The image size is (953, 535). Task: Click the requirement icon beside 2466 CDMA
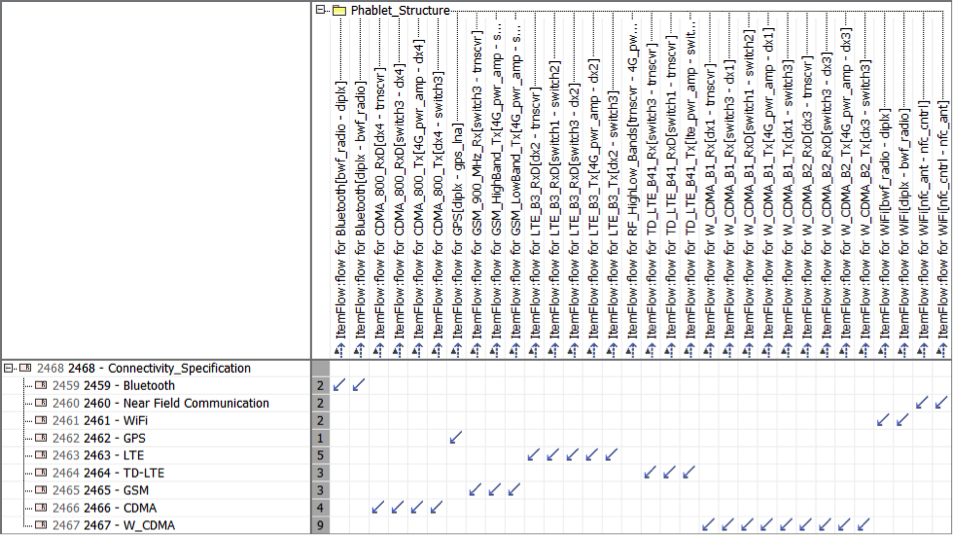41,508
